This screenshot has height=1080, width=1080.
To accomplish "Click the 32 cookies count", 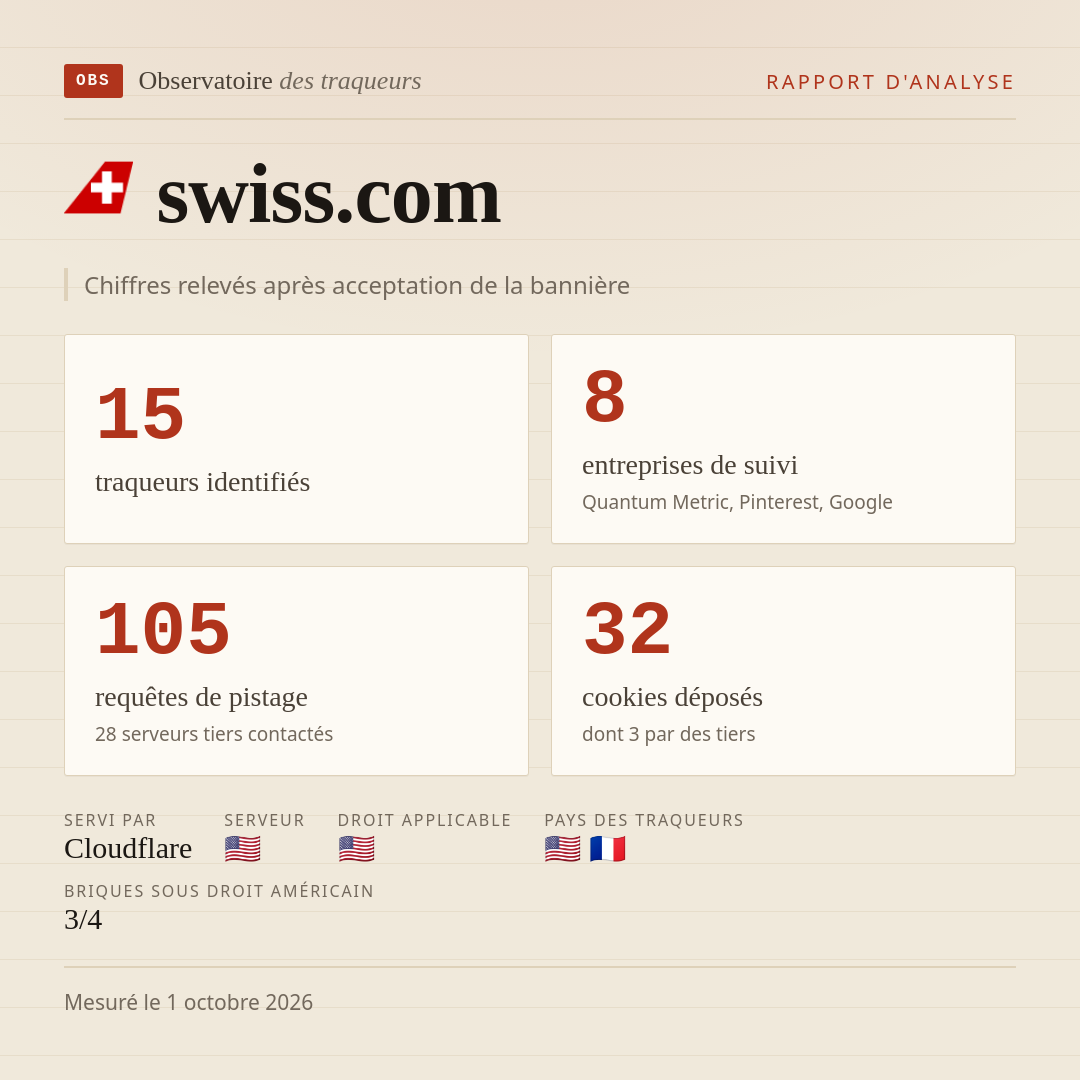I will [627, 629].
